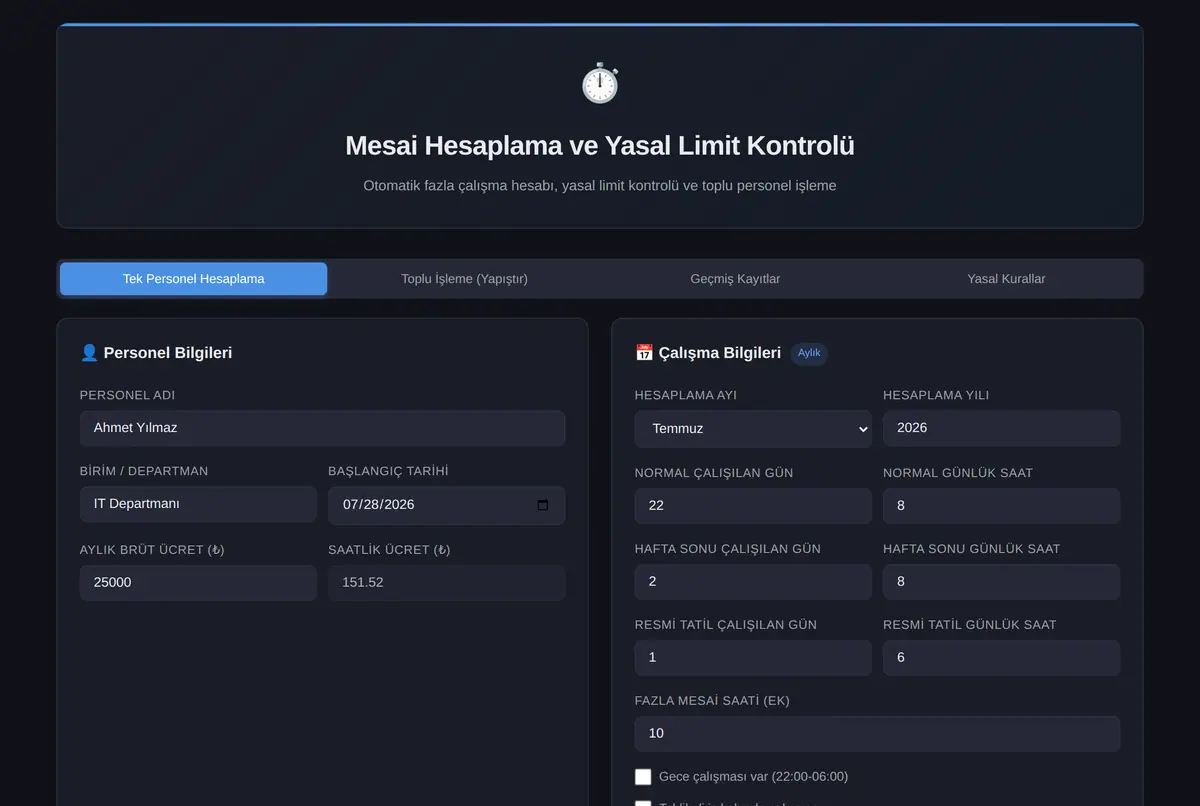This screenshot has width=1200, height=806.
Task: Click the Saatlik Ücret field showing 151.52
Action: coord(446,582)
